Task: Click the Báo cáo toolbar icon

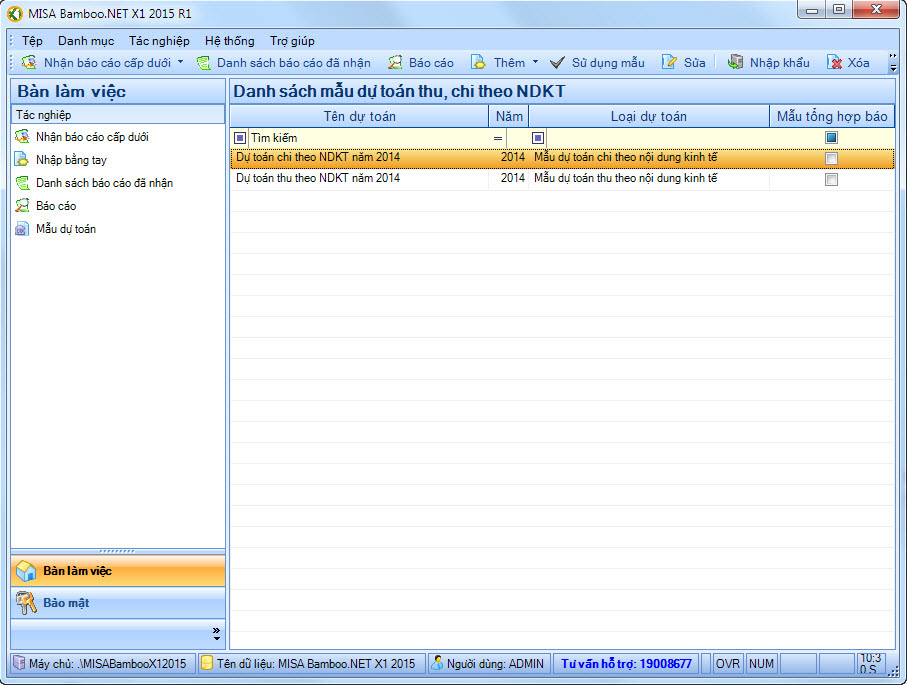Action: pyautogui.click(x=395, y=62)
